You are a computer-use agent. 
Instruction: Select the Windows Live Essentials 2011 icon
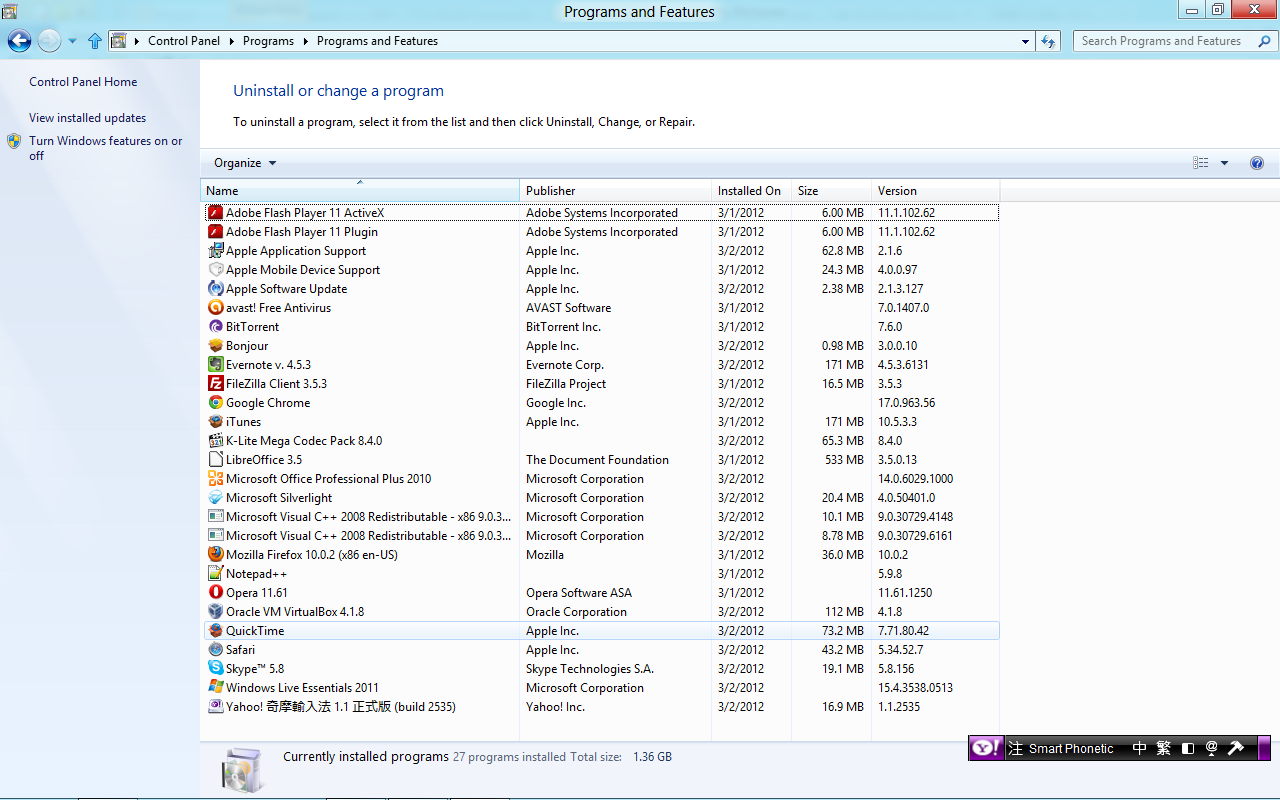click(215, 688)
